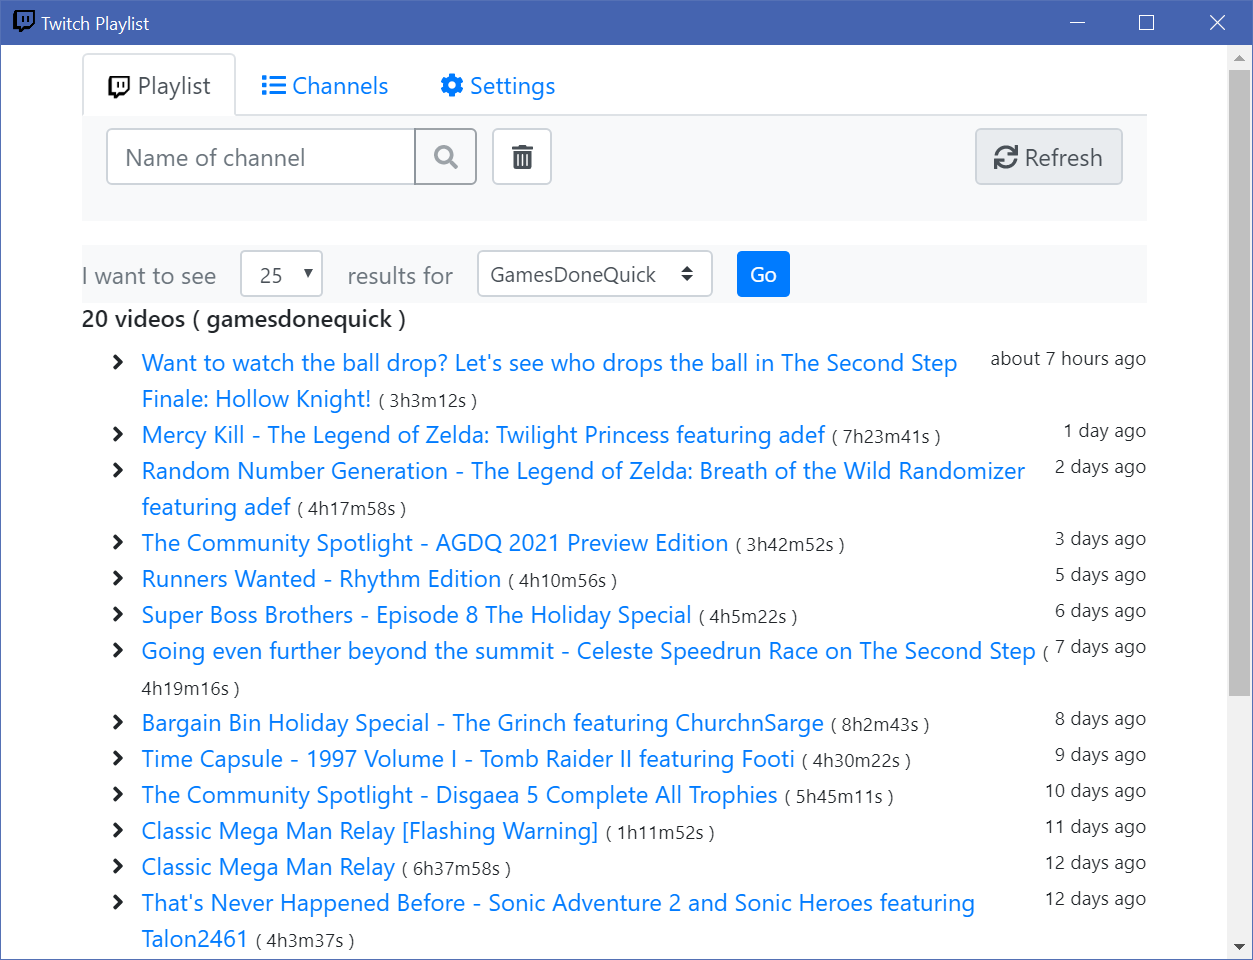Open Super Boss Brothers Holiday Special link
This screenshot has height=960, width=1253.
coord(416,615)
